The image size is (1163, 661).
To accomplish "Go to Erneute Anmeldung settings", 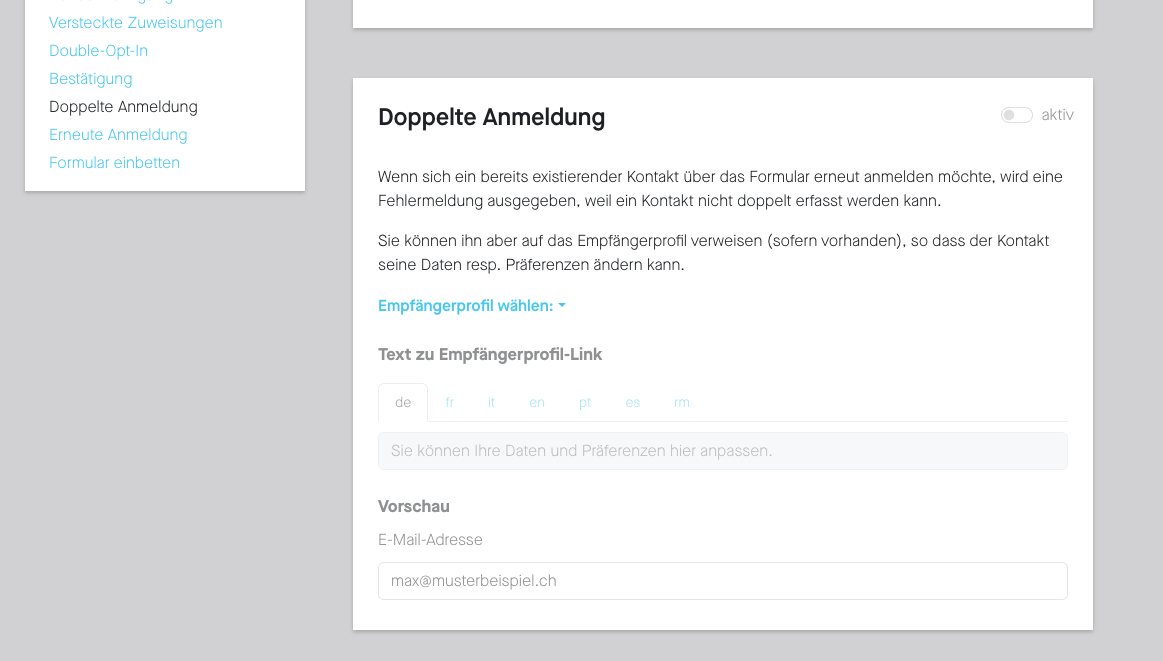I will 118,134.
